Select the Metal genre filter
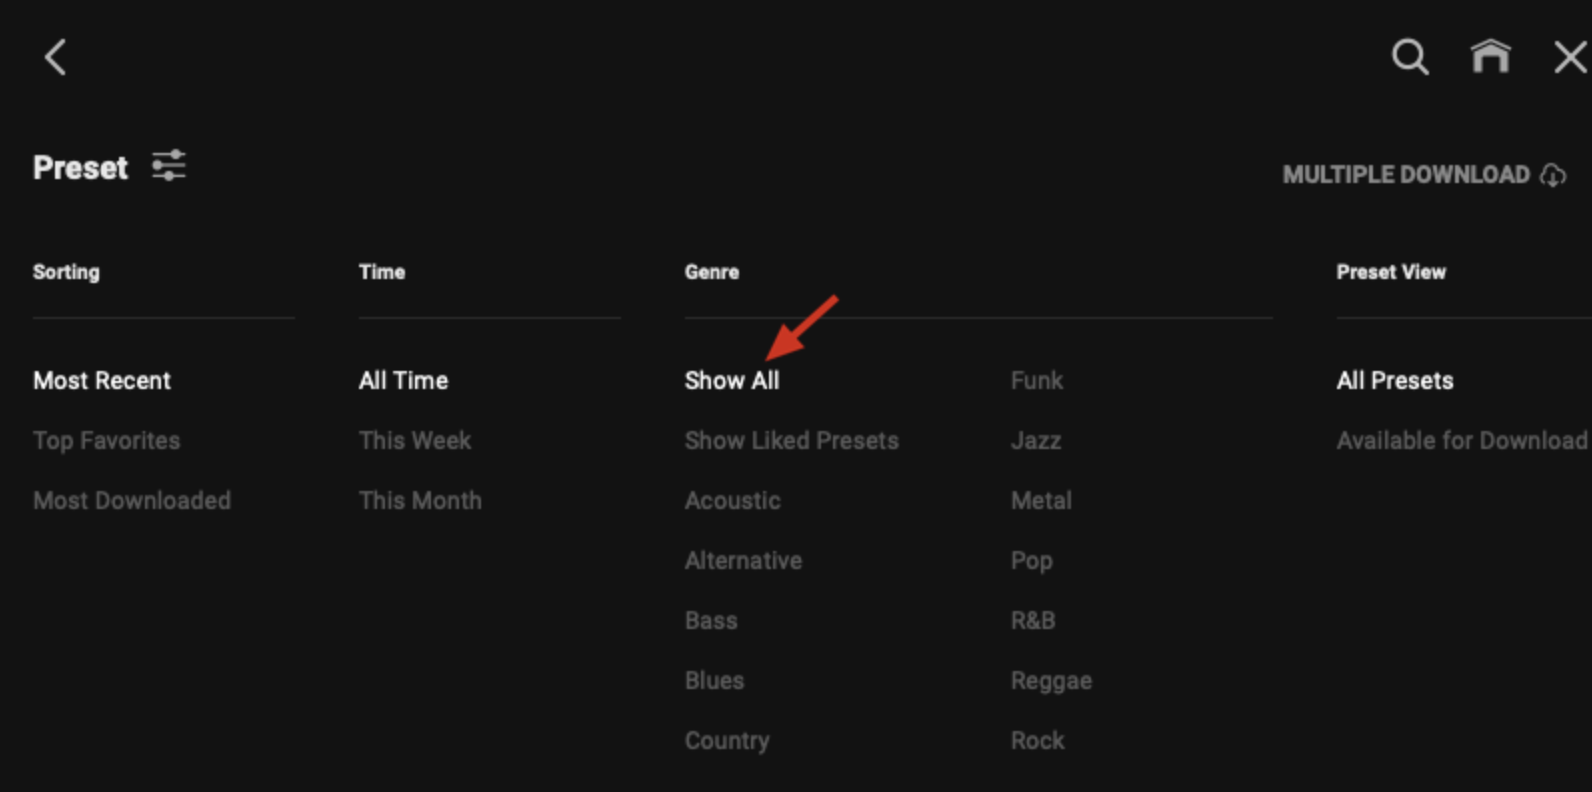The height and width of the screenshot is (792, 1592). coord(1041,500)
